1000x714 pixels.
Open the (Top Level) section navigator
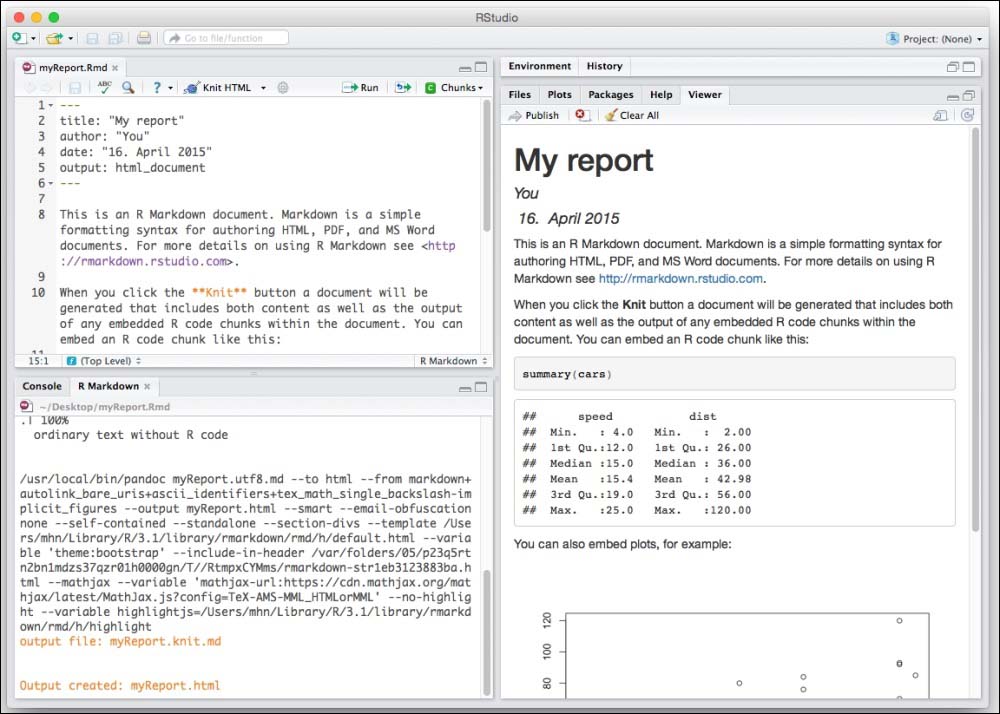click(x=104, y=361)
